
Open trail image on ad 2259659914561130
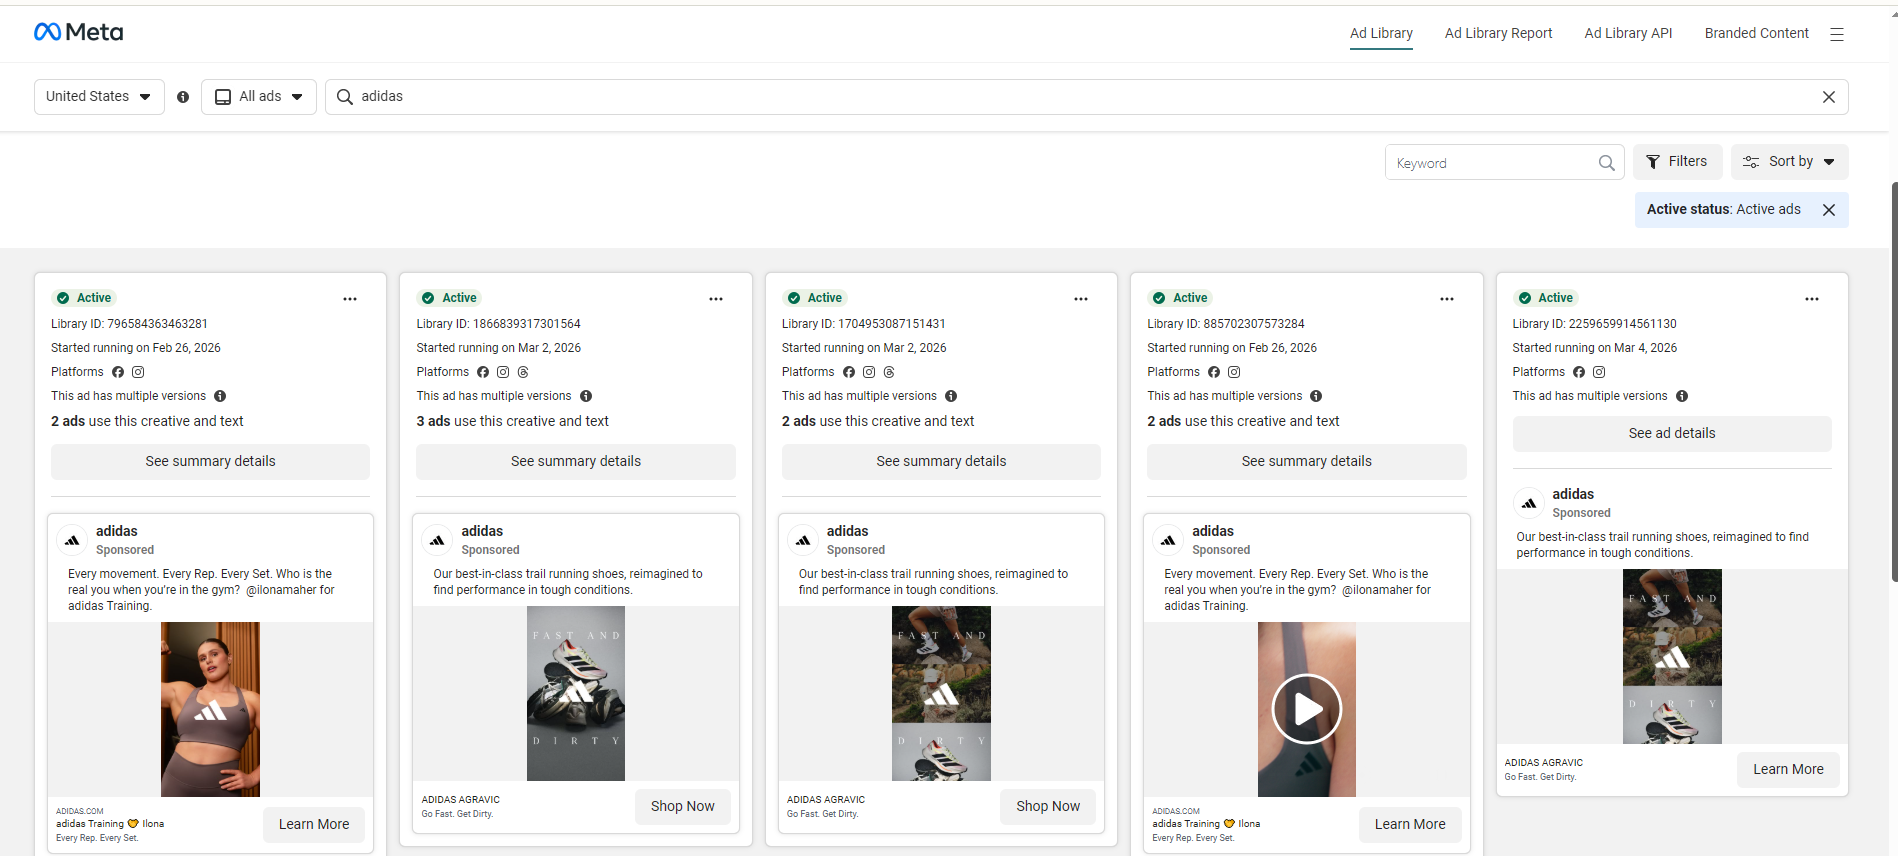pyautogui.click(x=1672, y=656)
